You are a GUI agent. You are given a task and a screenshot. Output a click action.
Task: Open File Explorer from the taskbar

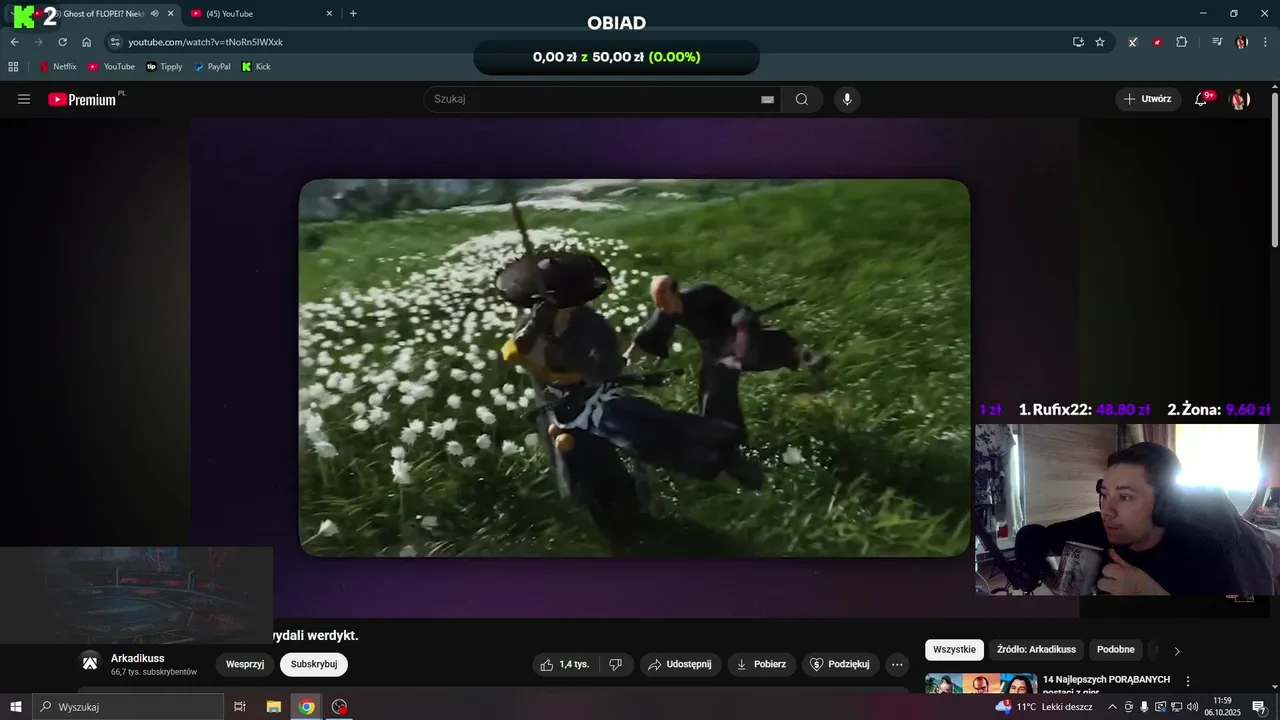pos(273,707)
